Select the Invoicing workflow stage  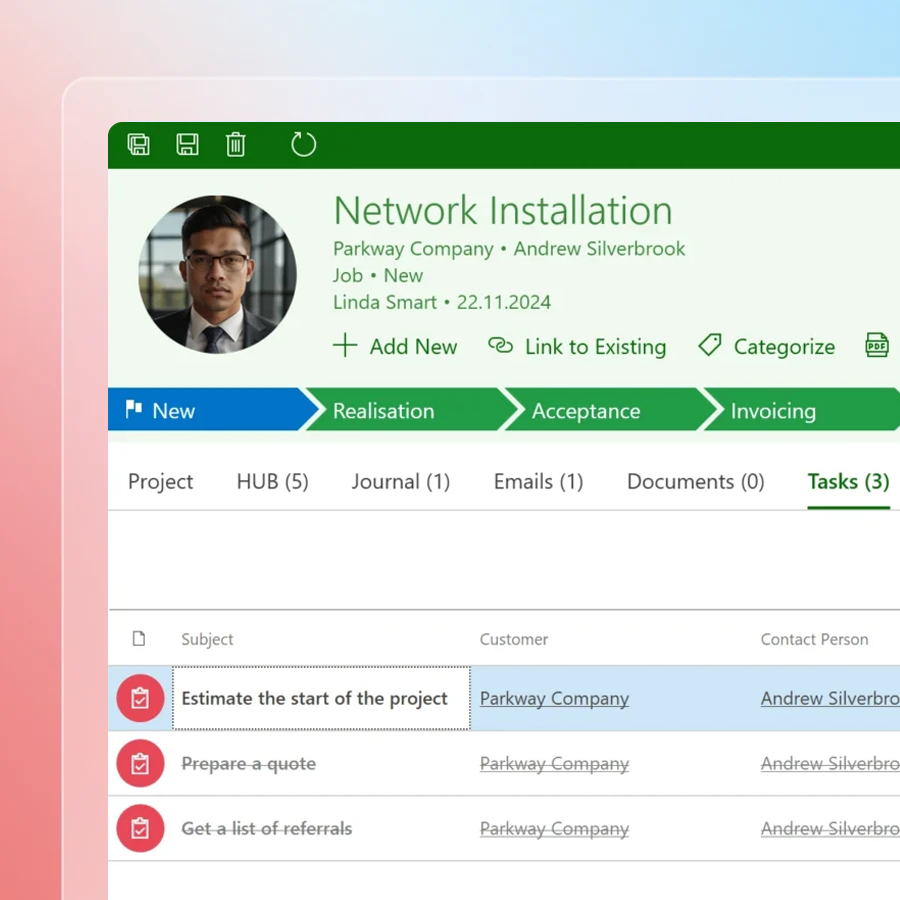(x=802, y=409)
